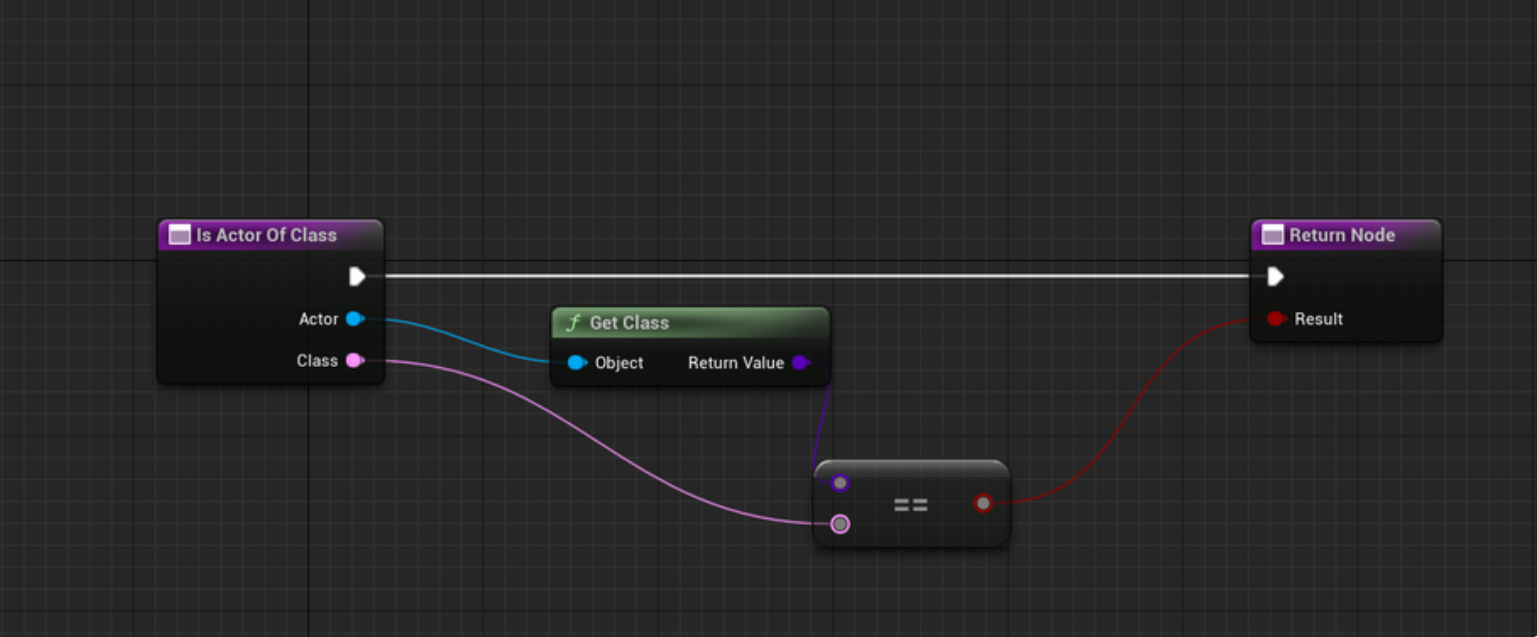Select the Get Class node by its title
The height and width of the screenshot is (637, 1537).
point(629,323)
